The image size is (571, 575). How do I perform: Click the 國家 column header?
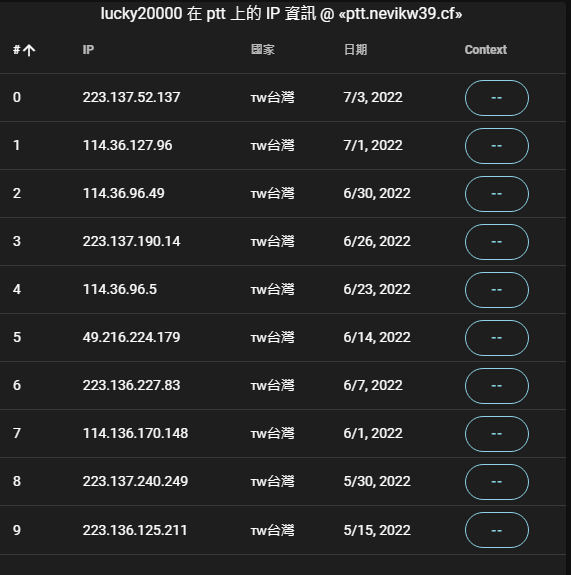(263, 50)
